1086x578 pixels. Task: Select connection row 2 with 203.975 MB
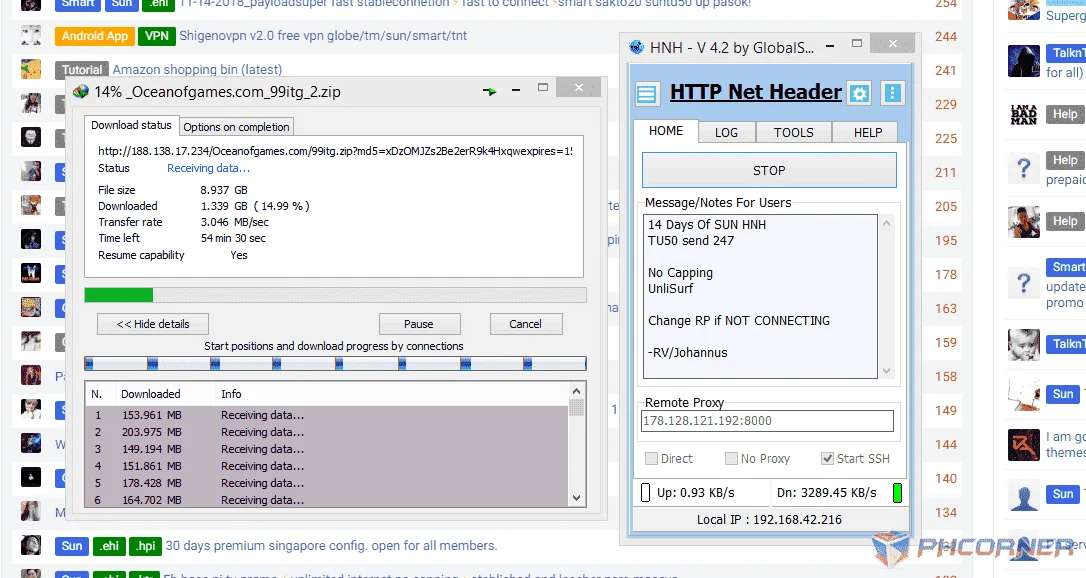[x=326, y=432]
